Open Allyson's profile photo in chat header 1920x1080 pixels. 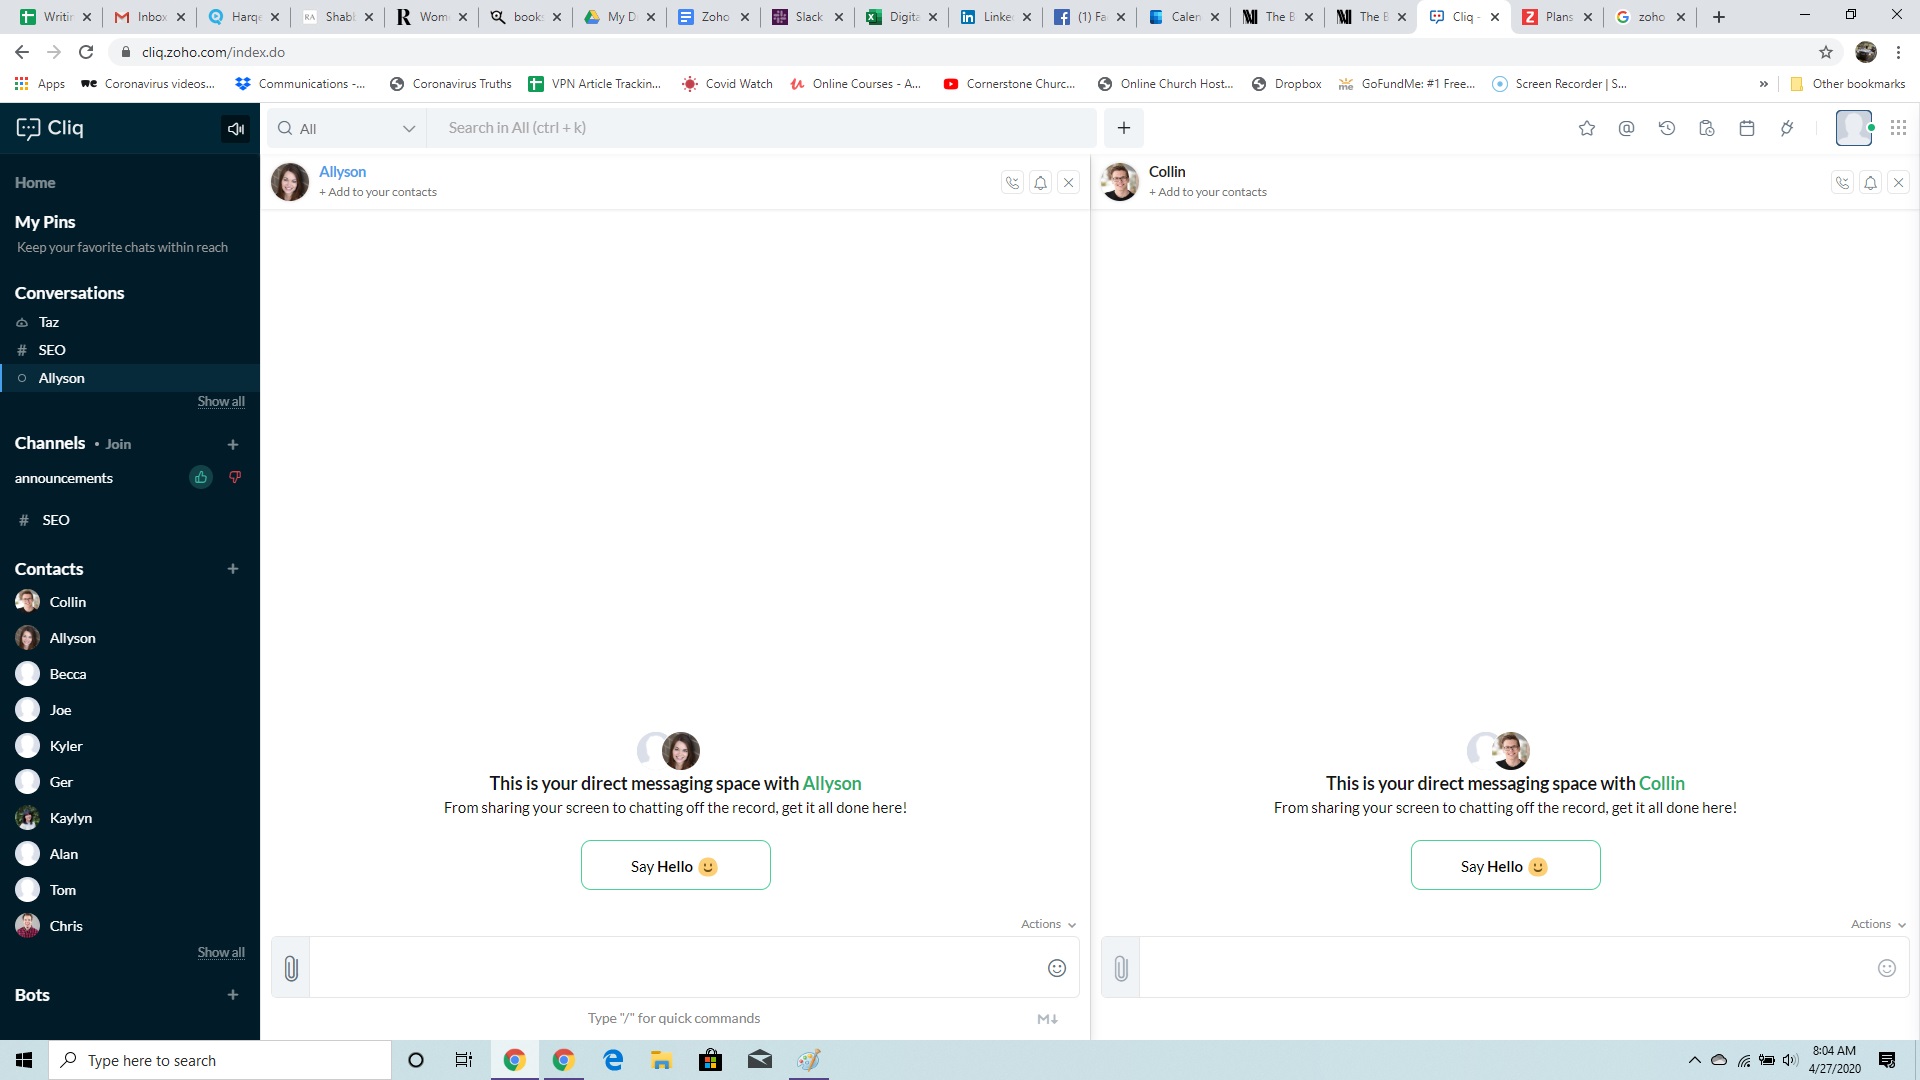click(x=290, y=182)
